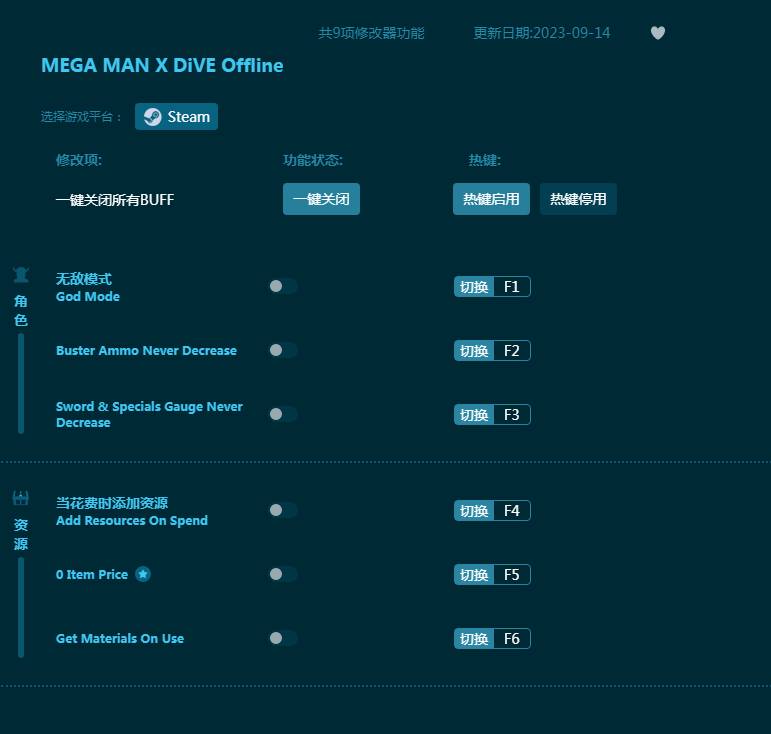Click 切换 button for F5 hotkey

pos(474,574)
